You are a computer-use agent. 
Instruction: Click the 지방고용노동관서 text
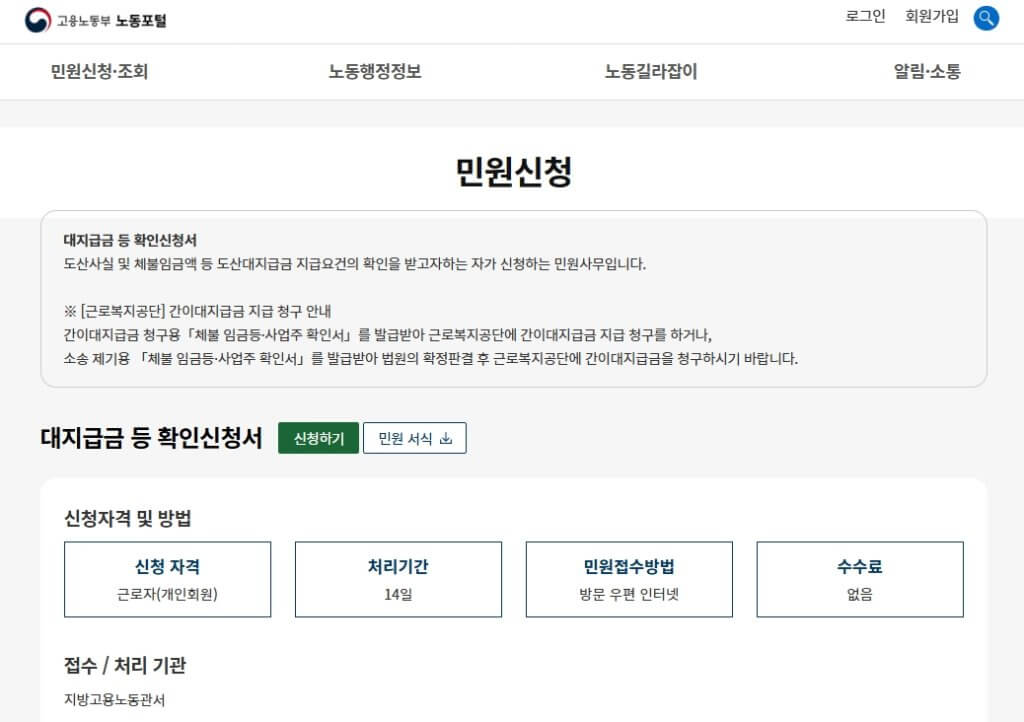tap(114, 700)
